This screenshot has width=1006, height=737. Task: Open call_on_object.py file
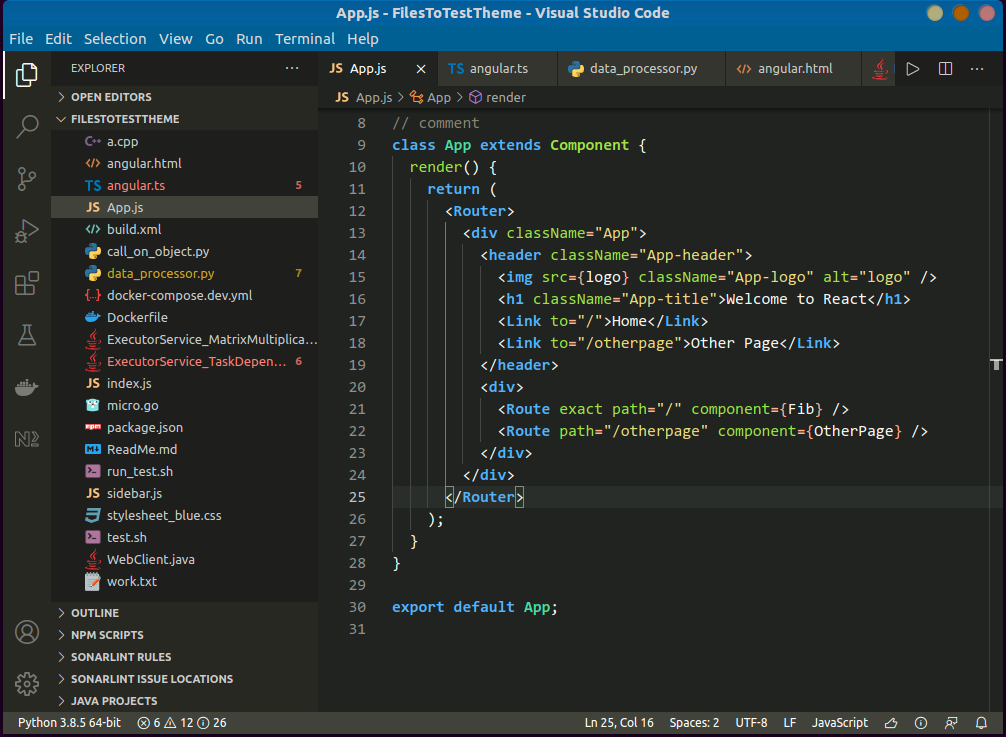point(185,251)
